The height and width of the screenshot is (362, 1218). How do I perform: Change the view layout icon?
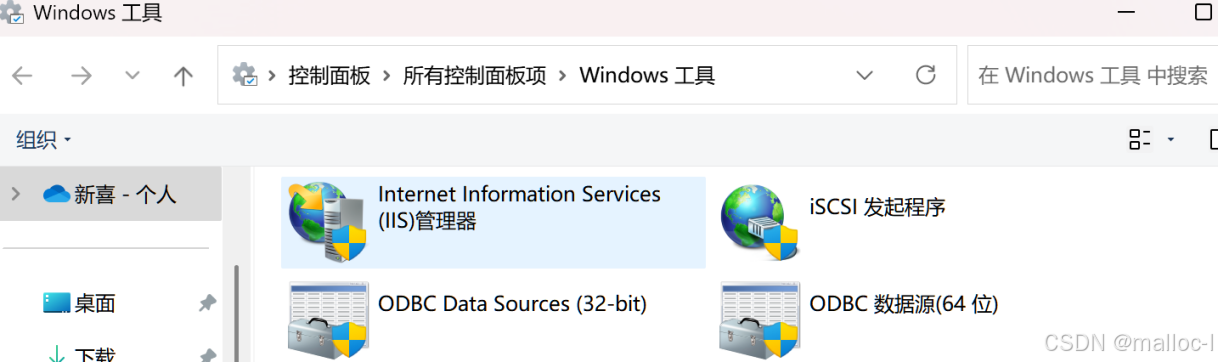(1140, 139)
